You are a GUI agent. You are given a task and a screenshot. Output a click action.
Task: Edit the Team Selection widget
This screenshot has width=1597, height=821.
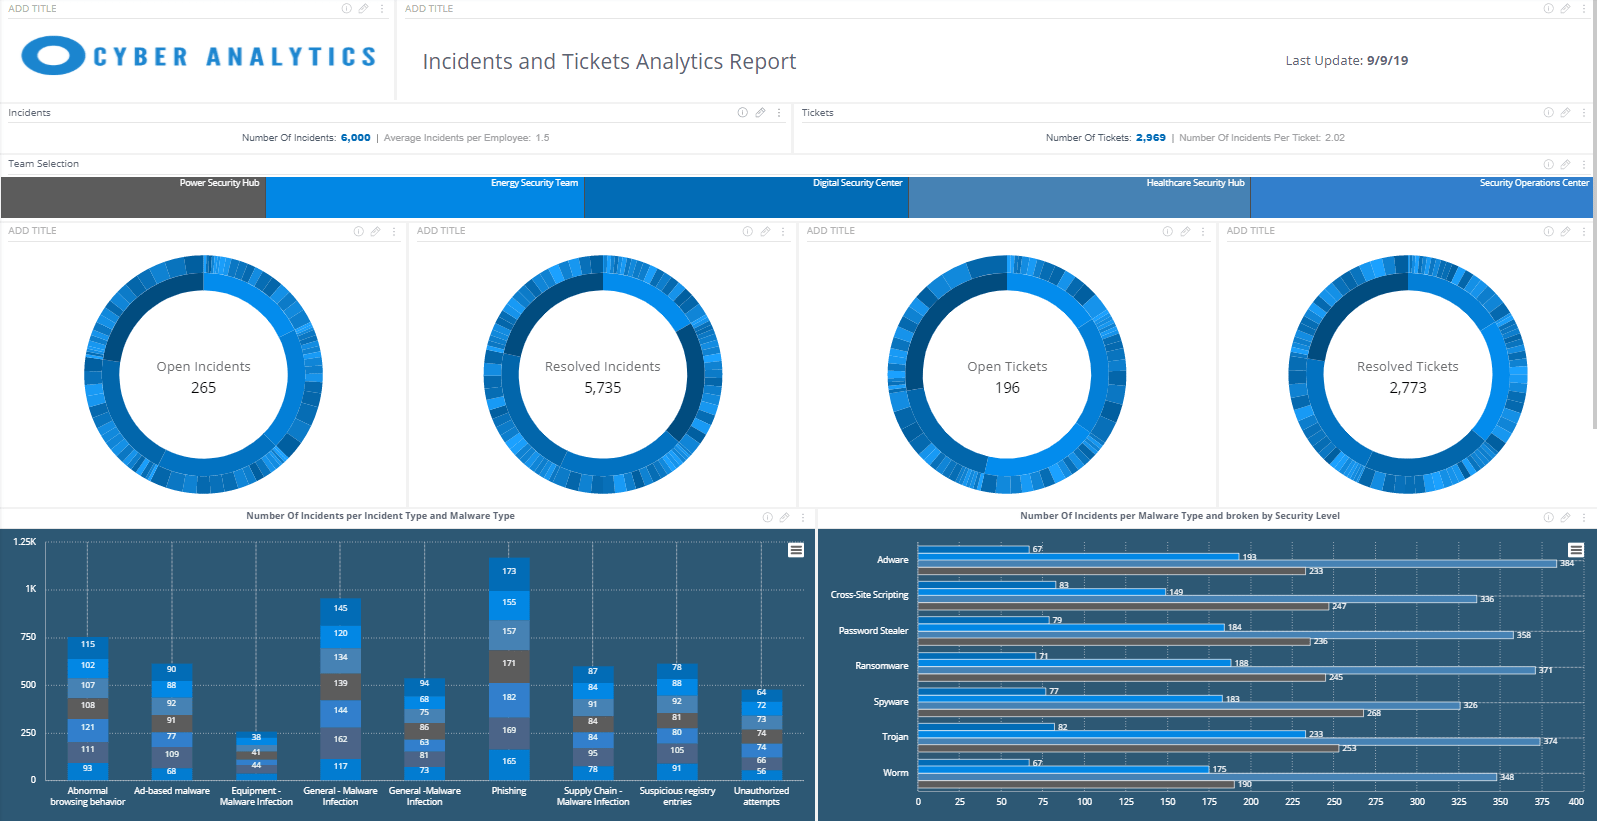click(x=1565, y=164)
